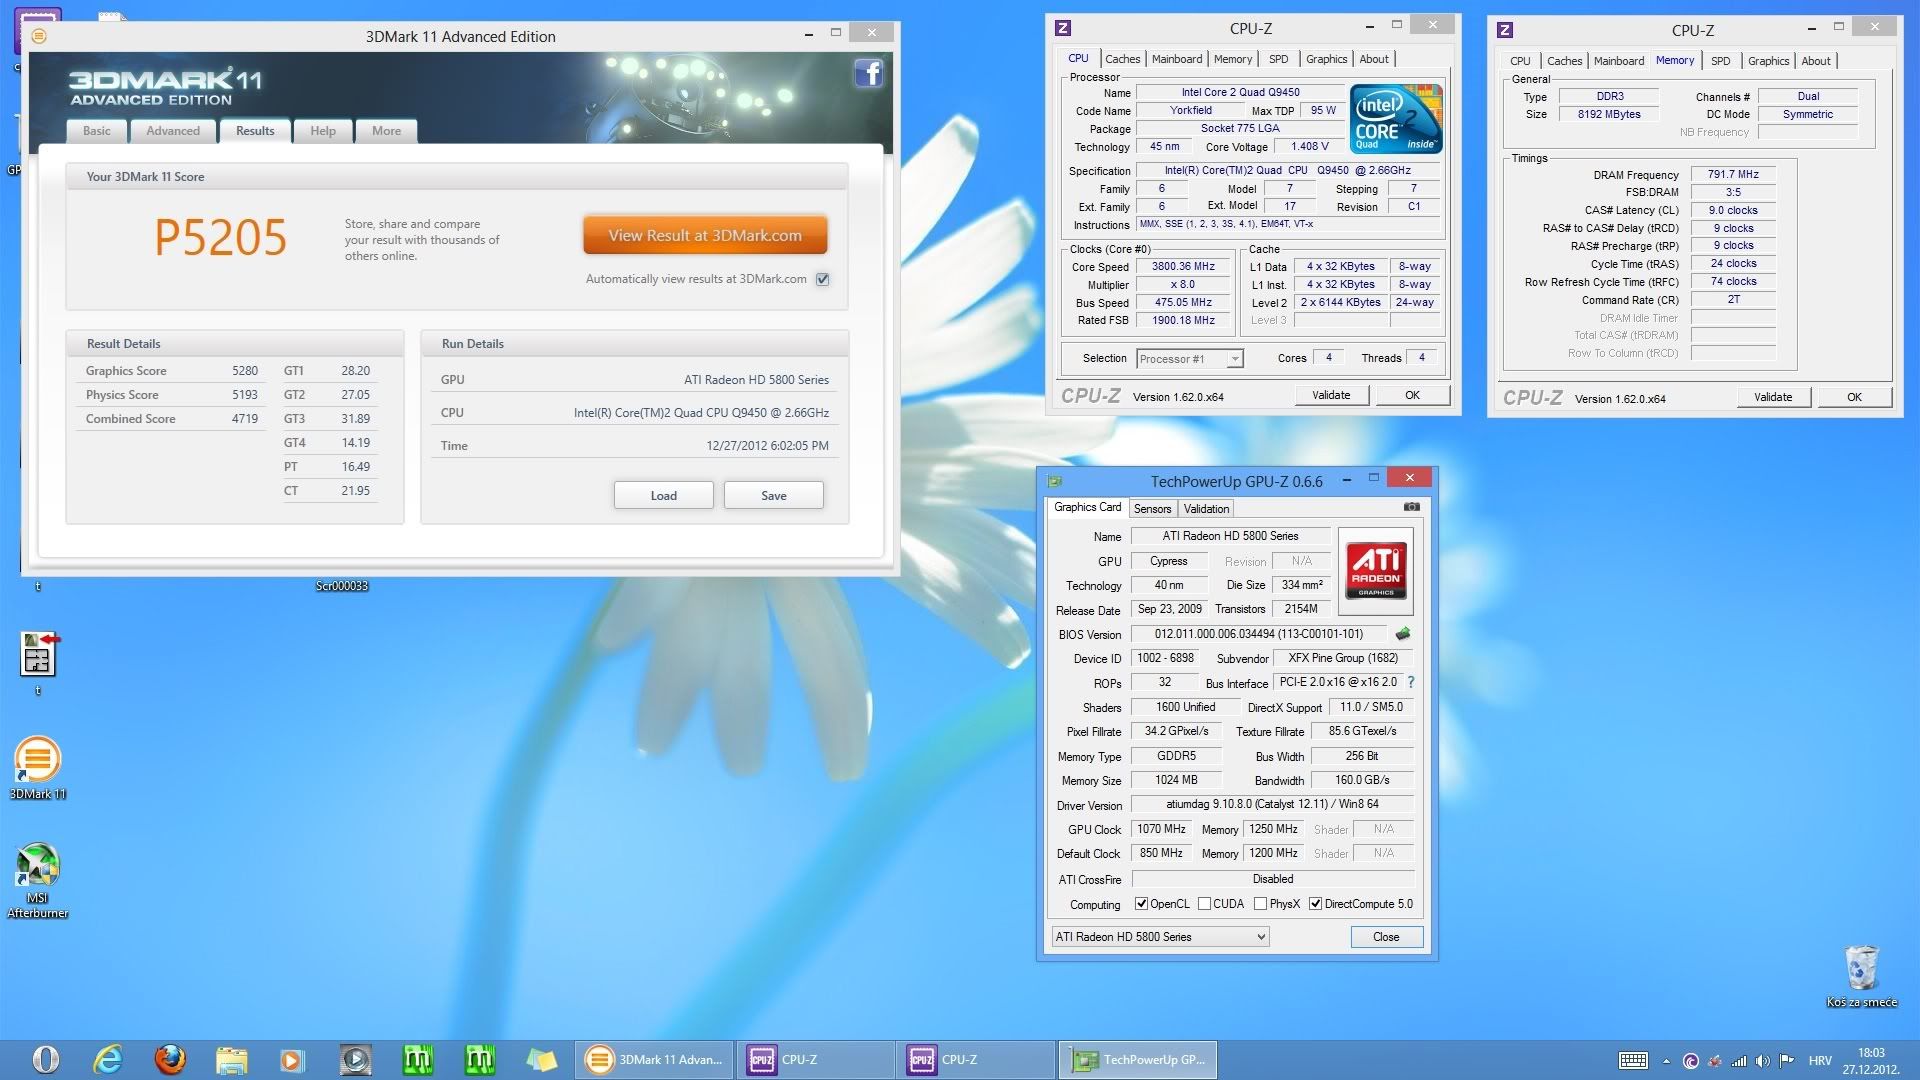Image resolution: width=1920 pixels, height=1080 pixels.
Task: Click the GPU Clock 1070 MHz field
Action: point(1161,829)
